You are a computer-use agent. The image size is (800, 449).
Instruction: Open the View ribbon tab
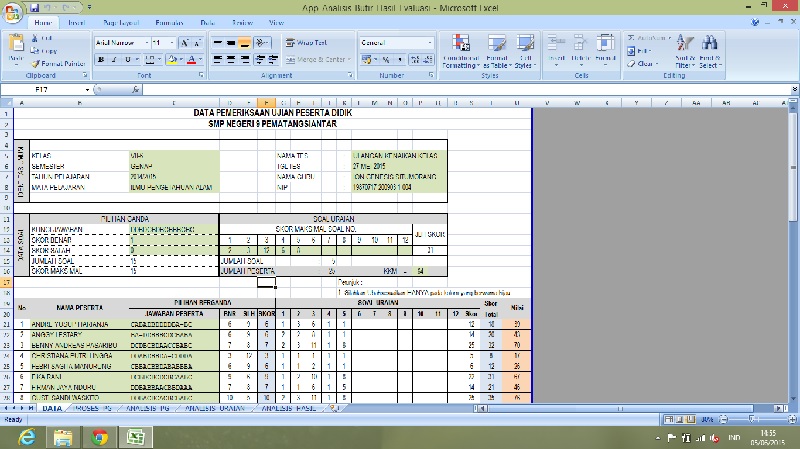(x=276, y=23)
